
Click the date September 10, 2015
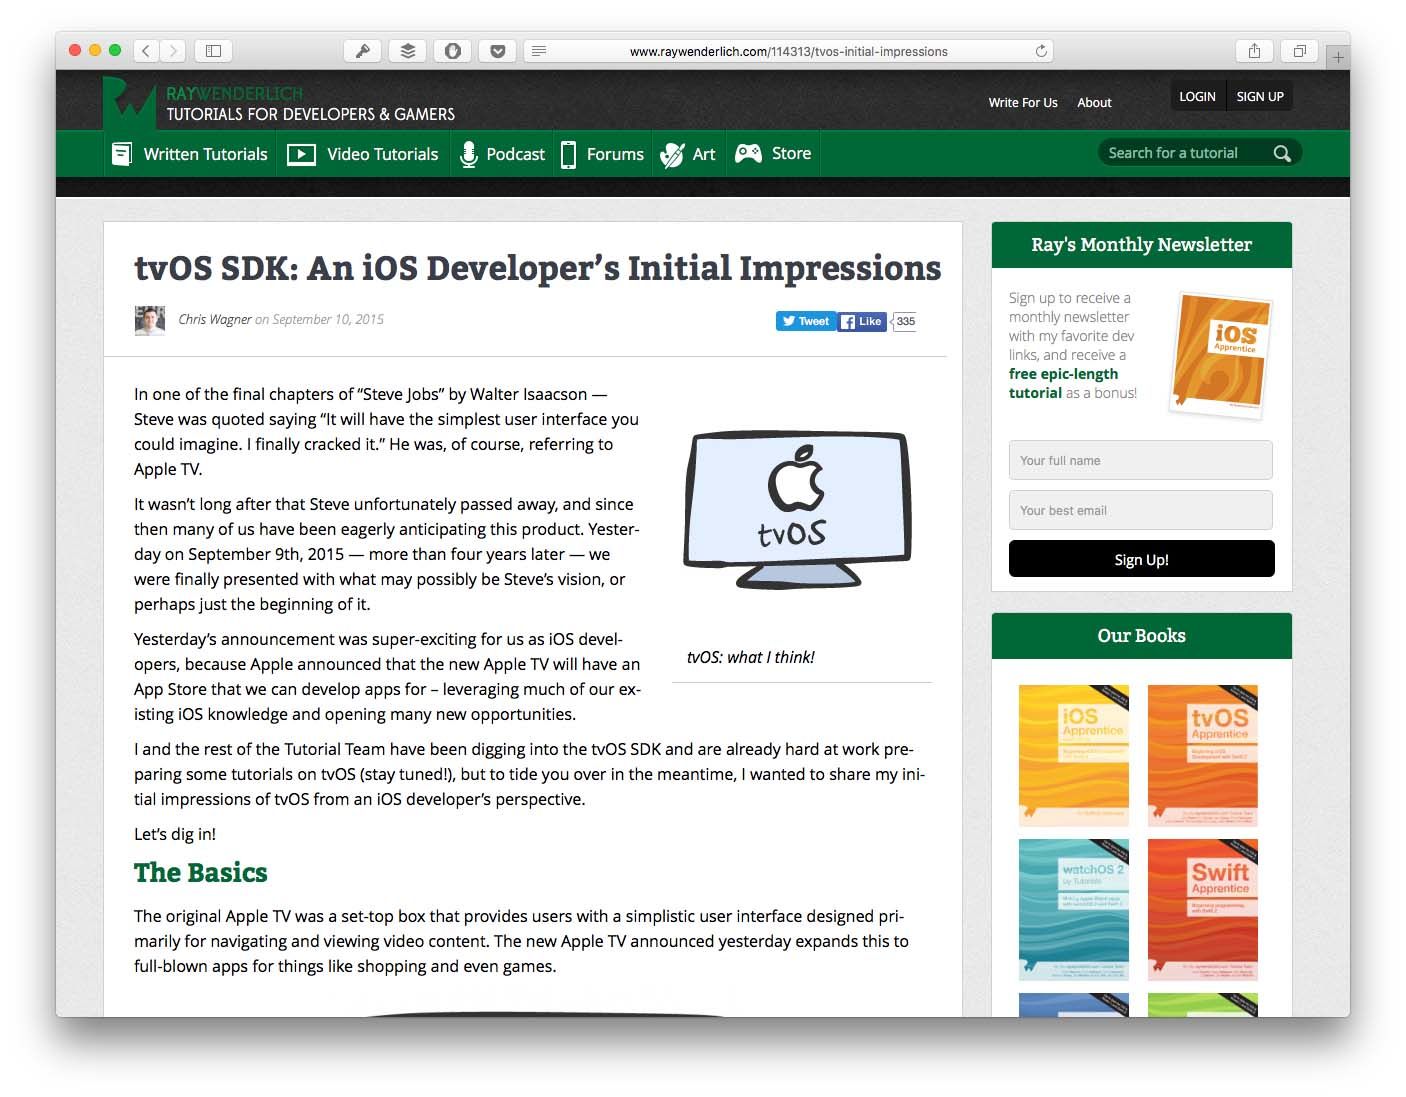[x=328, y=319]
